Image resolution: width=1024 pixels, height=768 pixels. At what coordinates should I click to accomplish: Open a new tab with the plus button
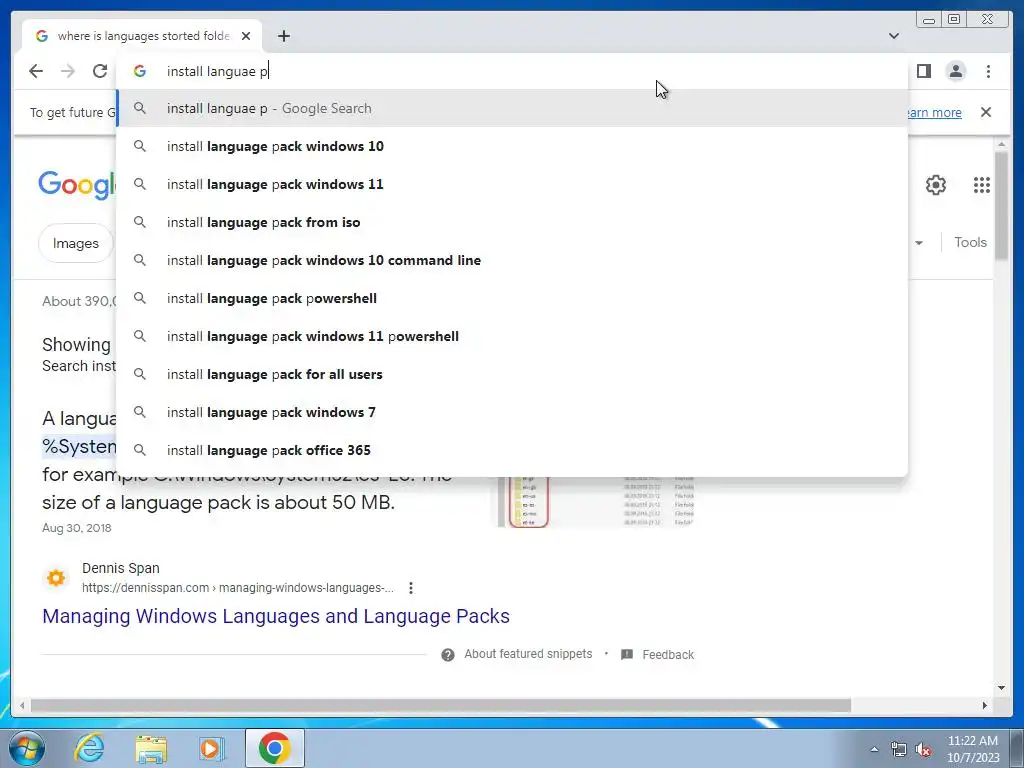tap(283, 36)
